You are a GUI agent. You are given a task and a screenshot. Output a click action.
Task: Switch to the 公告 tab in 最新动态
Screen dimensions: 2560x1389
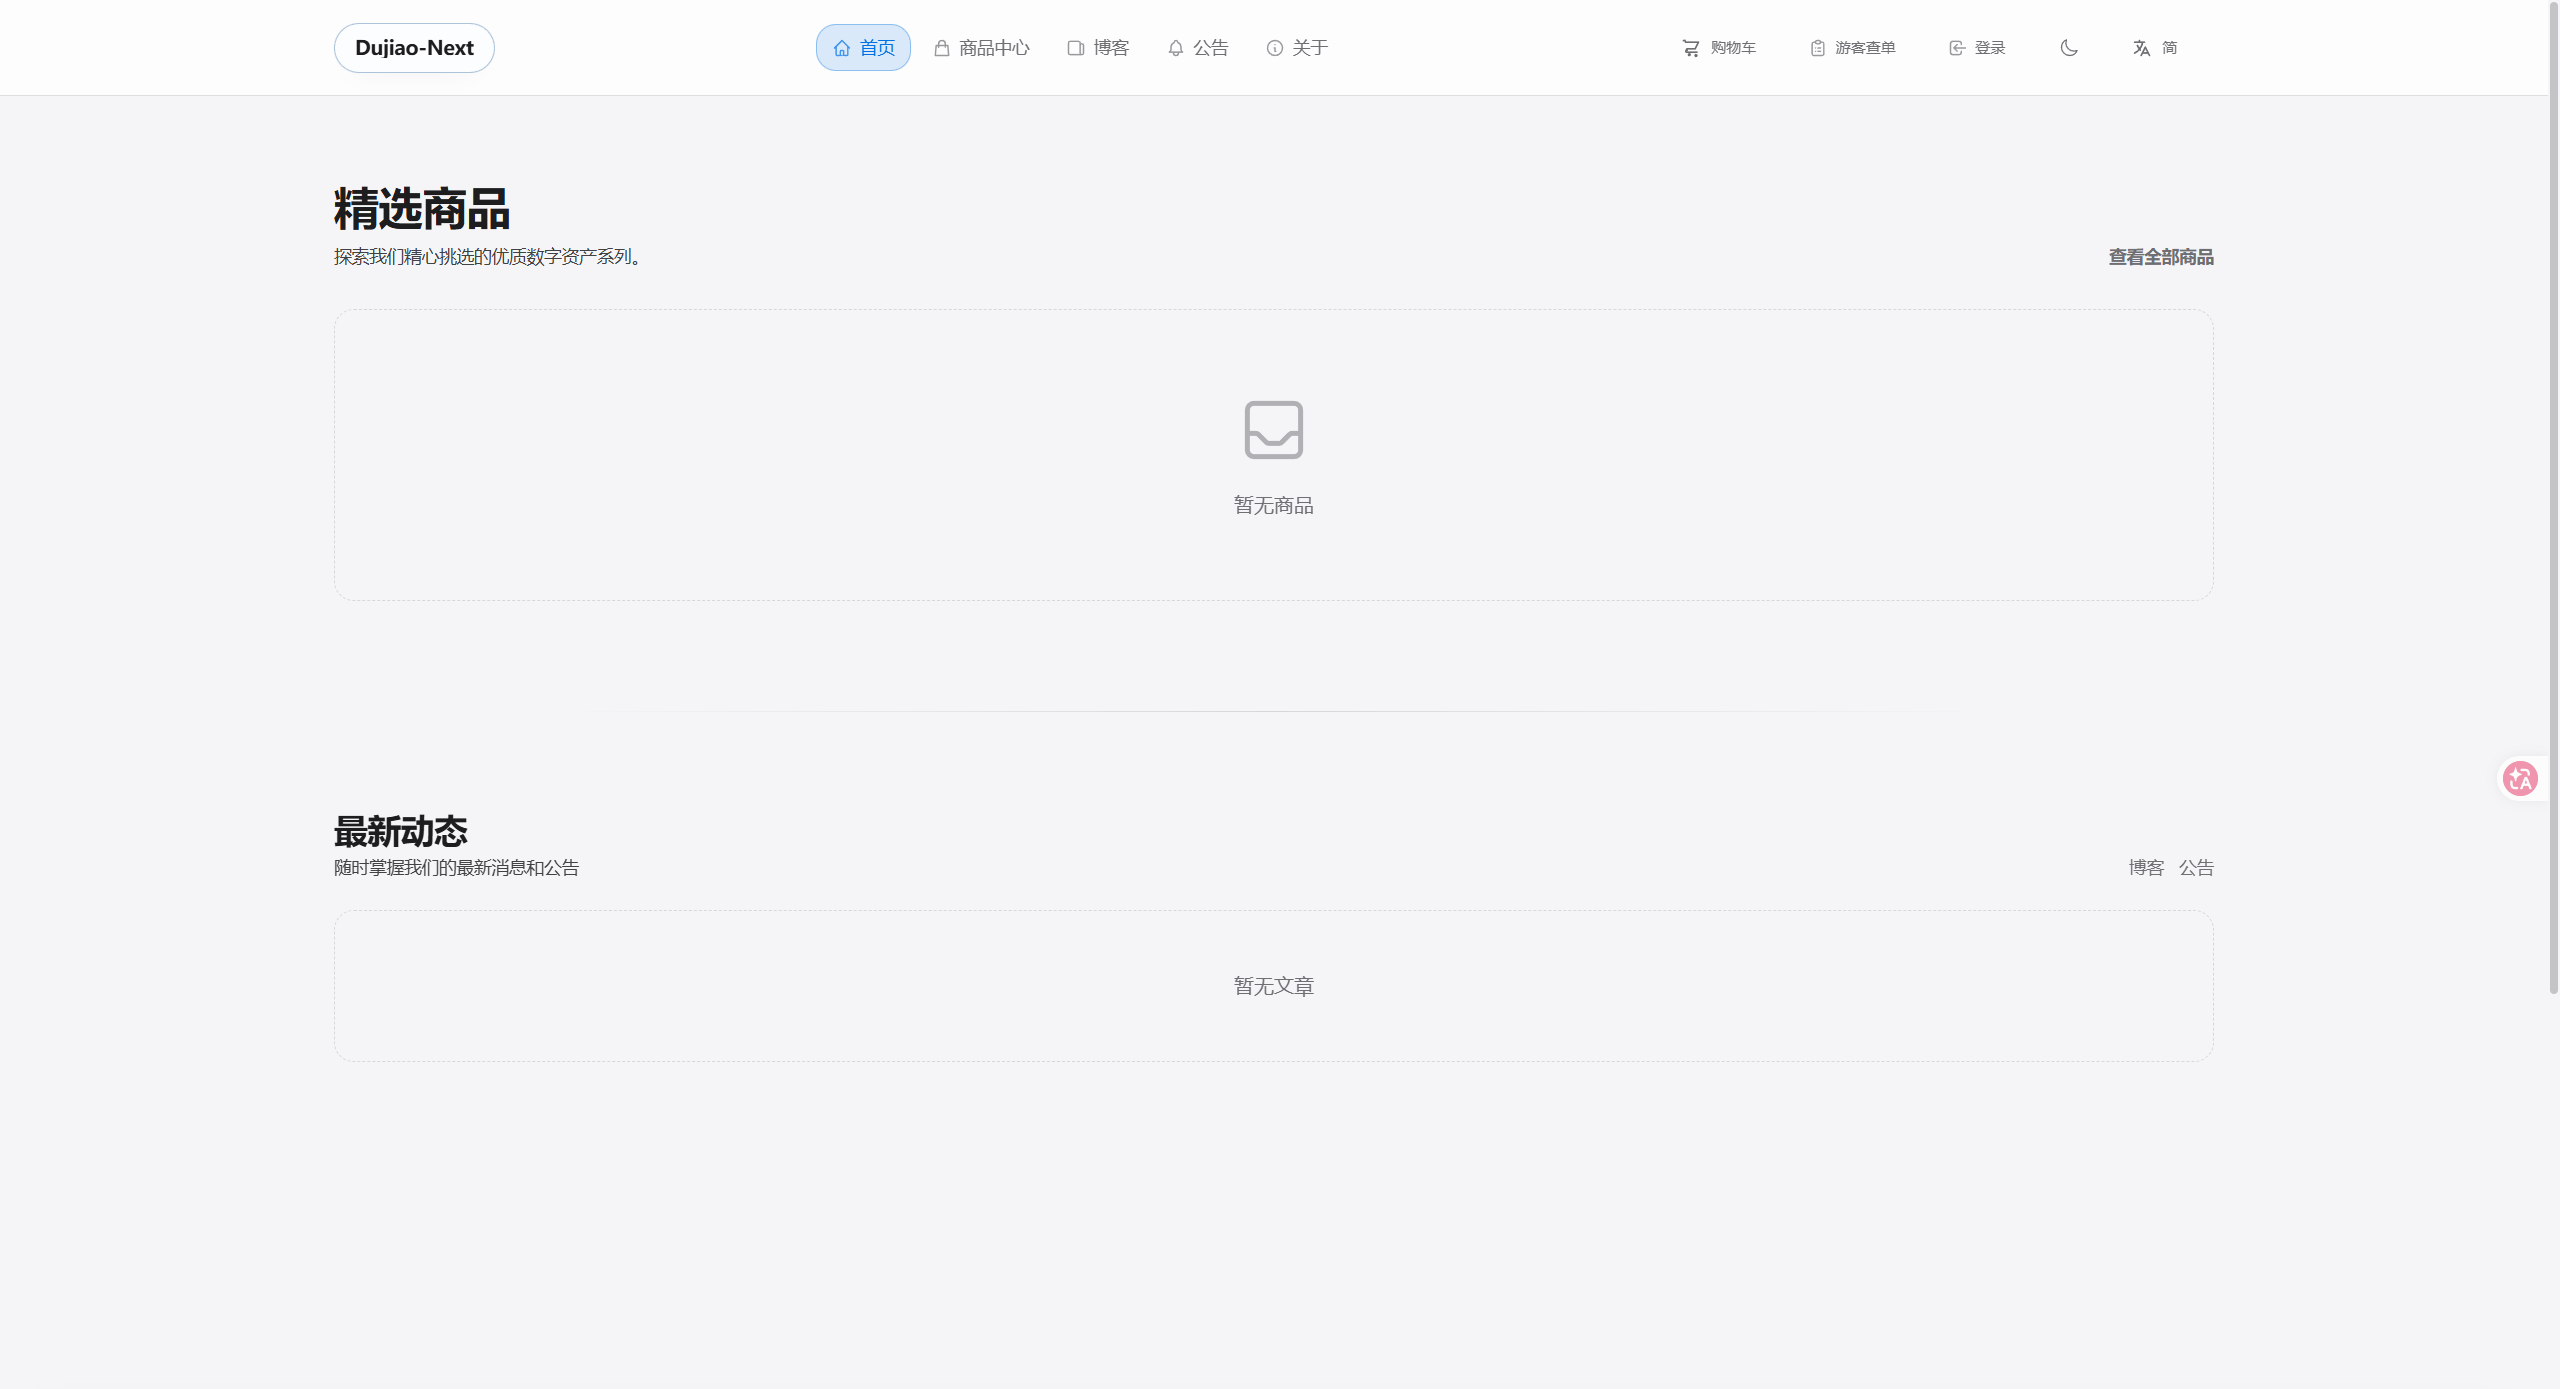click(x=2196, y=868)
